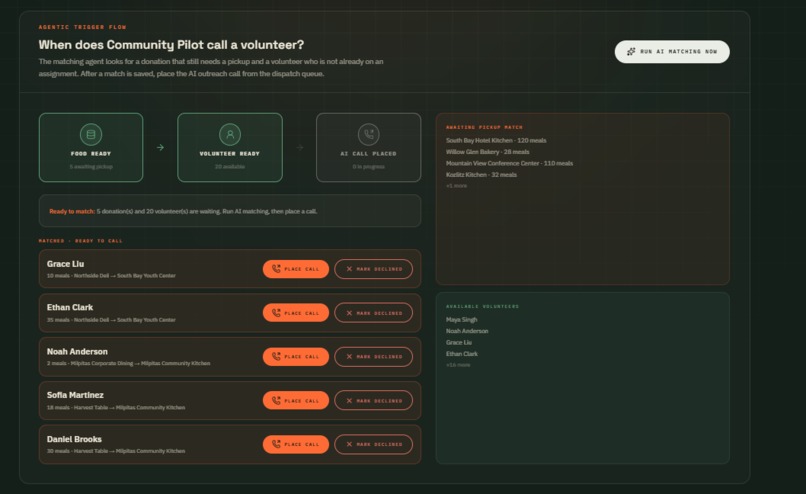Click Grace Liu in Available Volunteers
This screenshot has height=494, width=806.
(x=459, y=342)
